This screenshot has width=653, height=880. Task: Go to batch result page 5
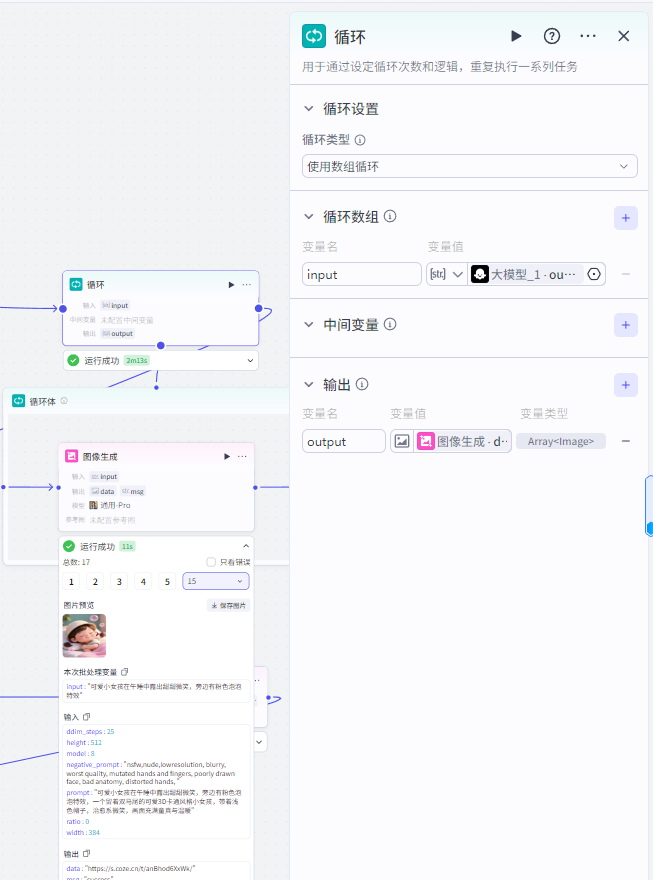[167, 581]
